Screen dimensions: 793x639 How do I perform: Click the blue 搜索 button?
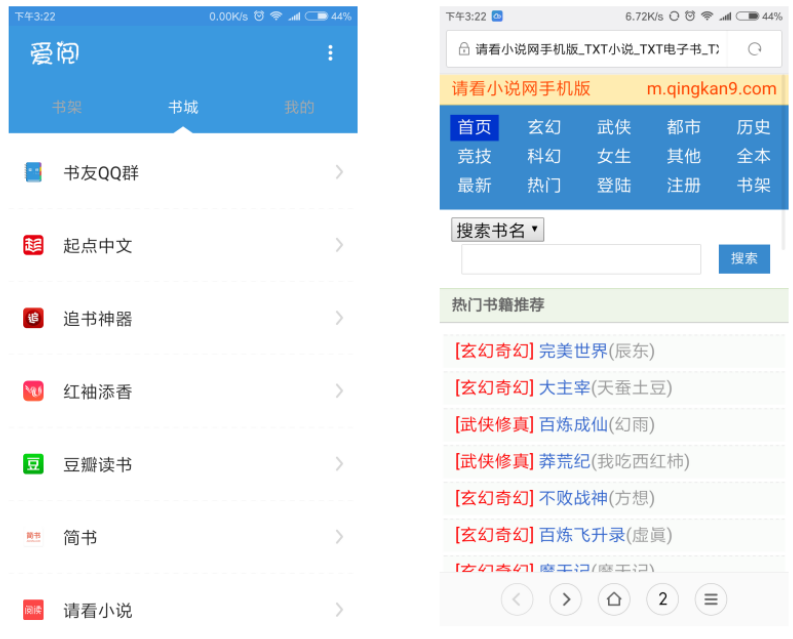744,259
